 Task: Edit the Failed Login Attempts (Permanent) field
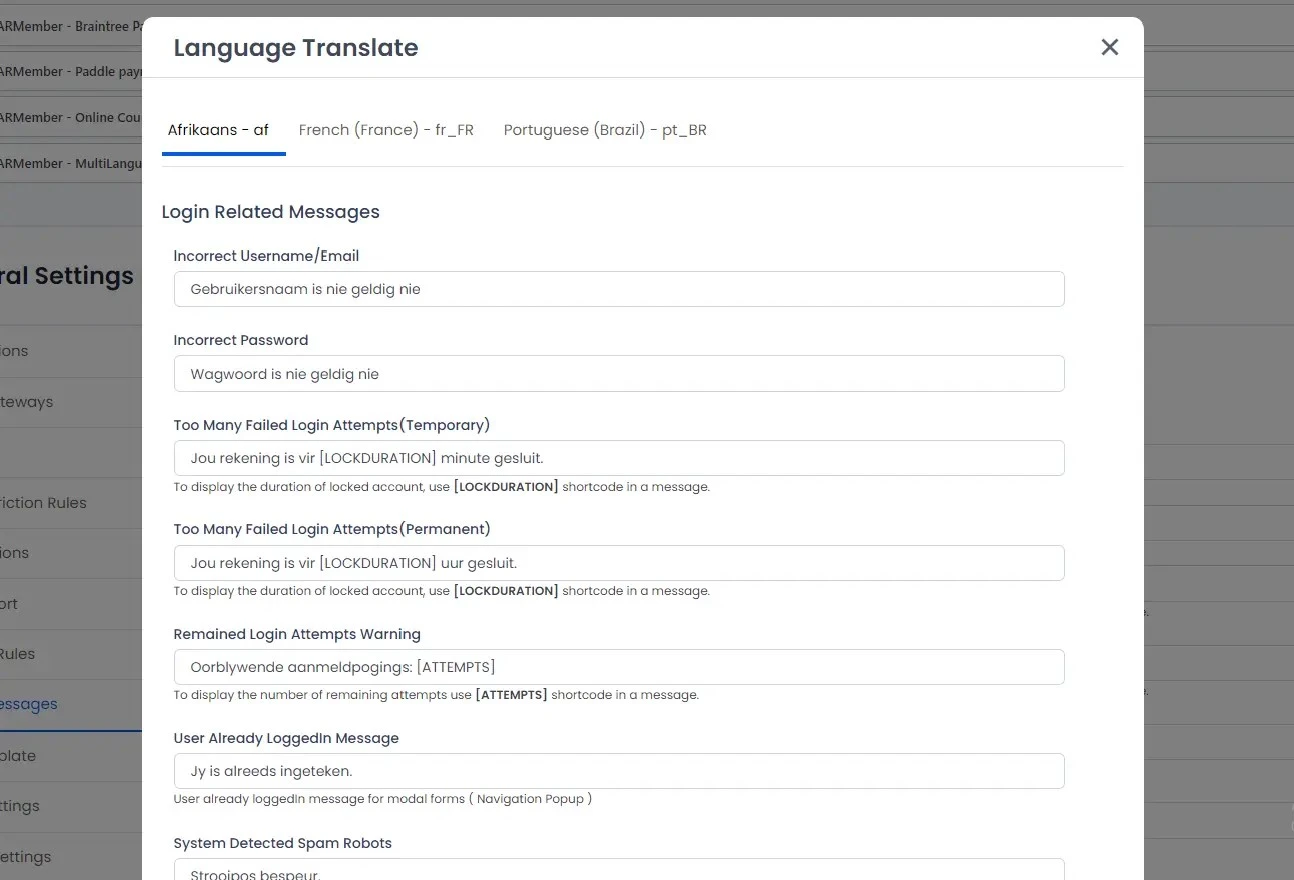click(618, 563)
